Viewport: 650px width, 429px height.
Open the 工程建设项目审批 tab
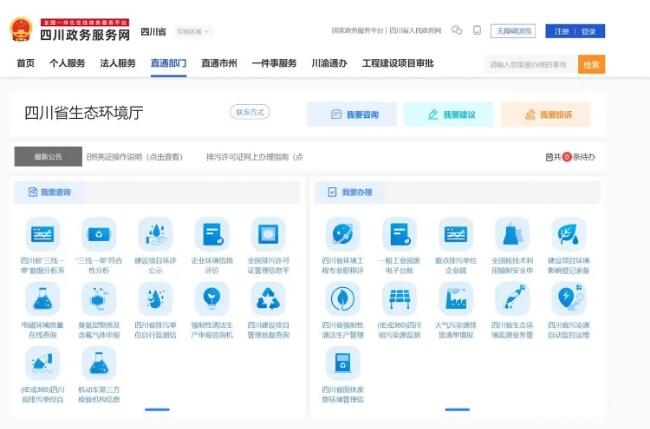coord(398,63)
